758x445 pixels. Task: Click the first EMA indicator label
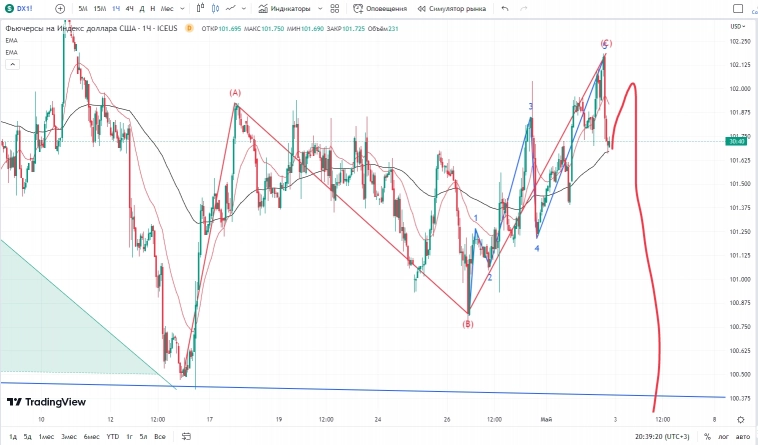pos(12,41)
